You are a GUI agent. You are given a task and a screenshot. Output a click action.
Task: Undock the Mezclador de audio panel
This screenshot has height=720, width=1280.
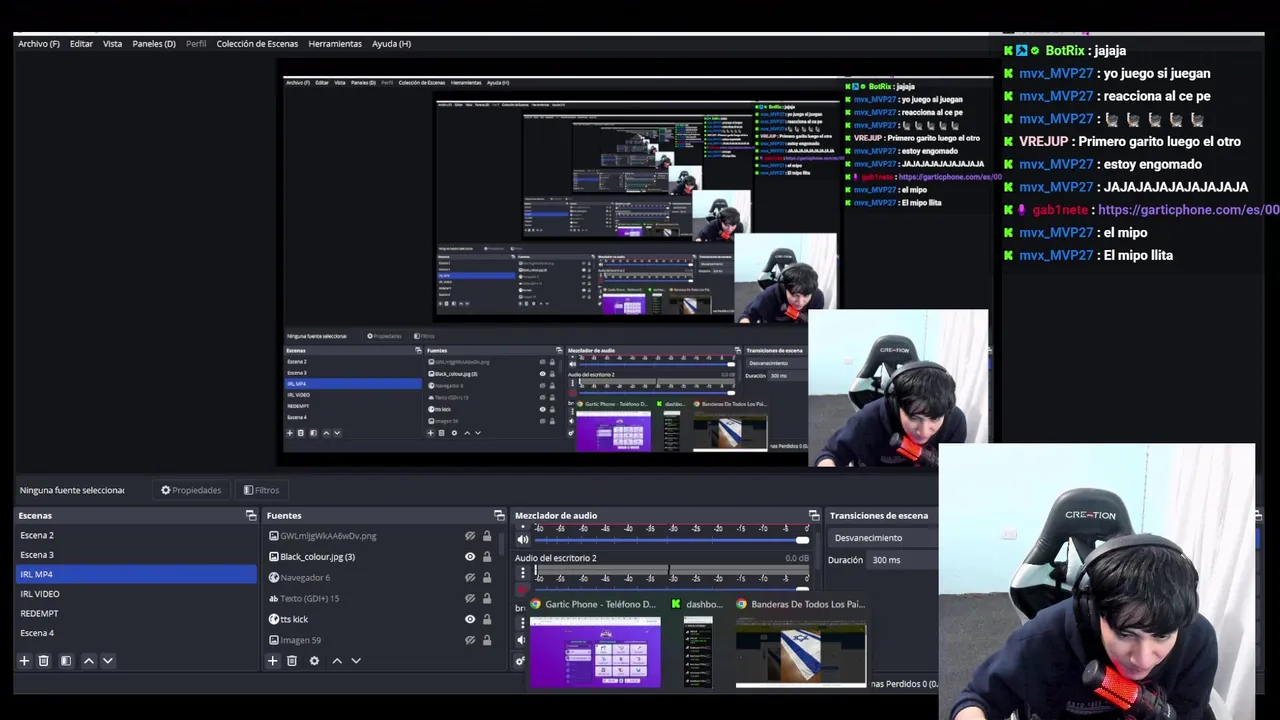814,515
